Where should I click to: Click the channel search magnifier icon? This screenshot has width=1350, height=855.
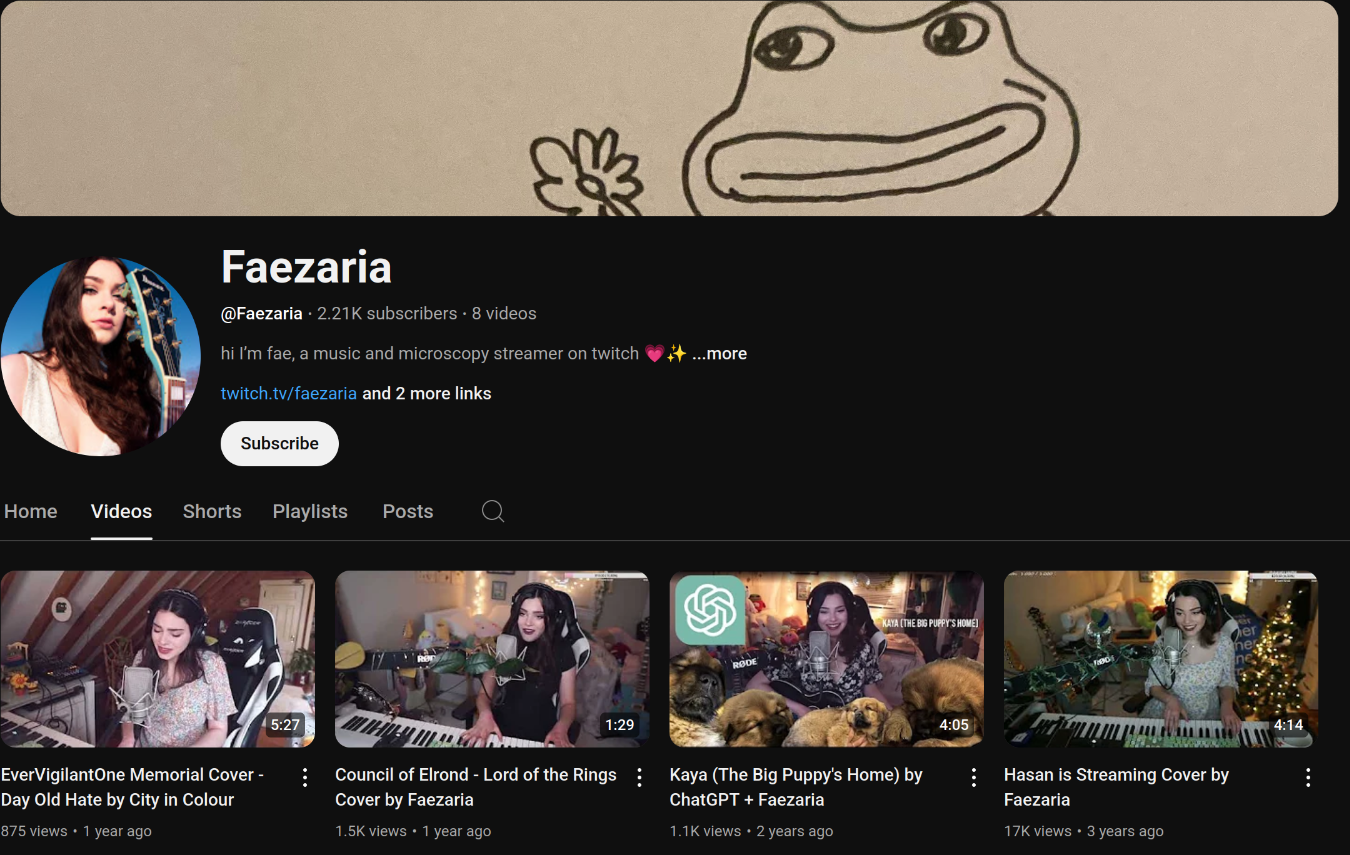point(493,511)
